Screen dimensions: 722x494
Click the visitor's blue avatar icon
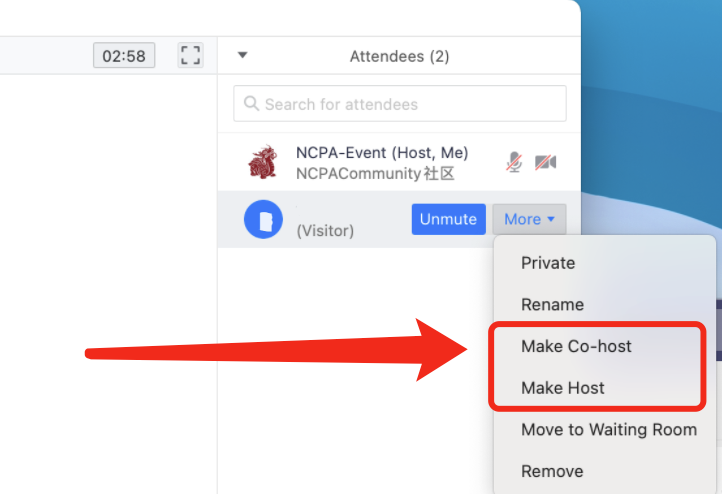[x=263, y=220]
